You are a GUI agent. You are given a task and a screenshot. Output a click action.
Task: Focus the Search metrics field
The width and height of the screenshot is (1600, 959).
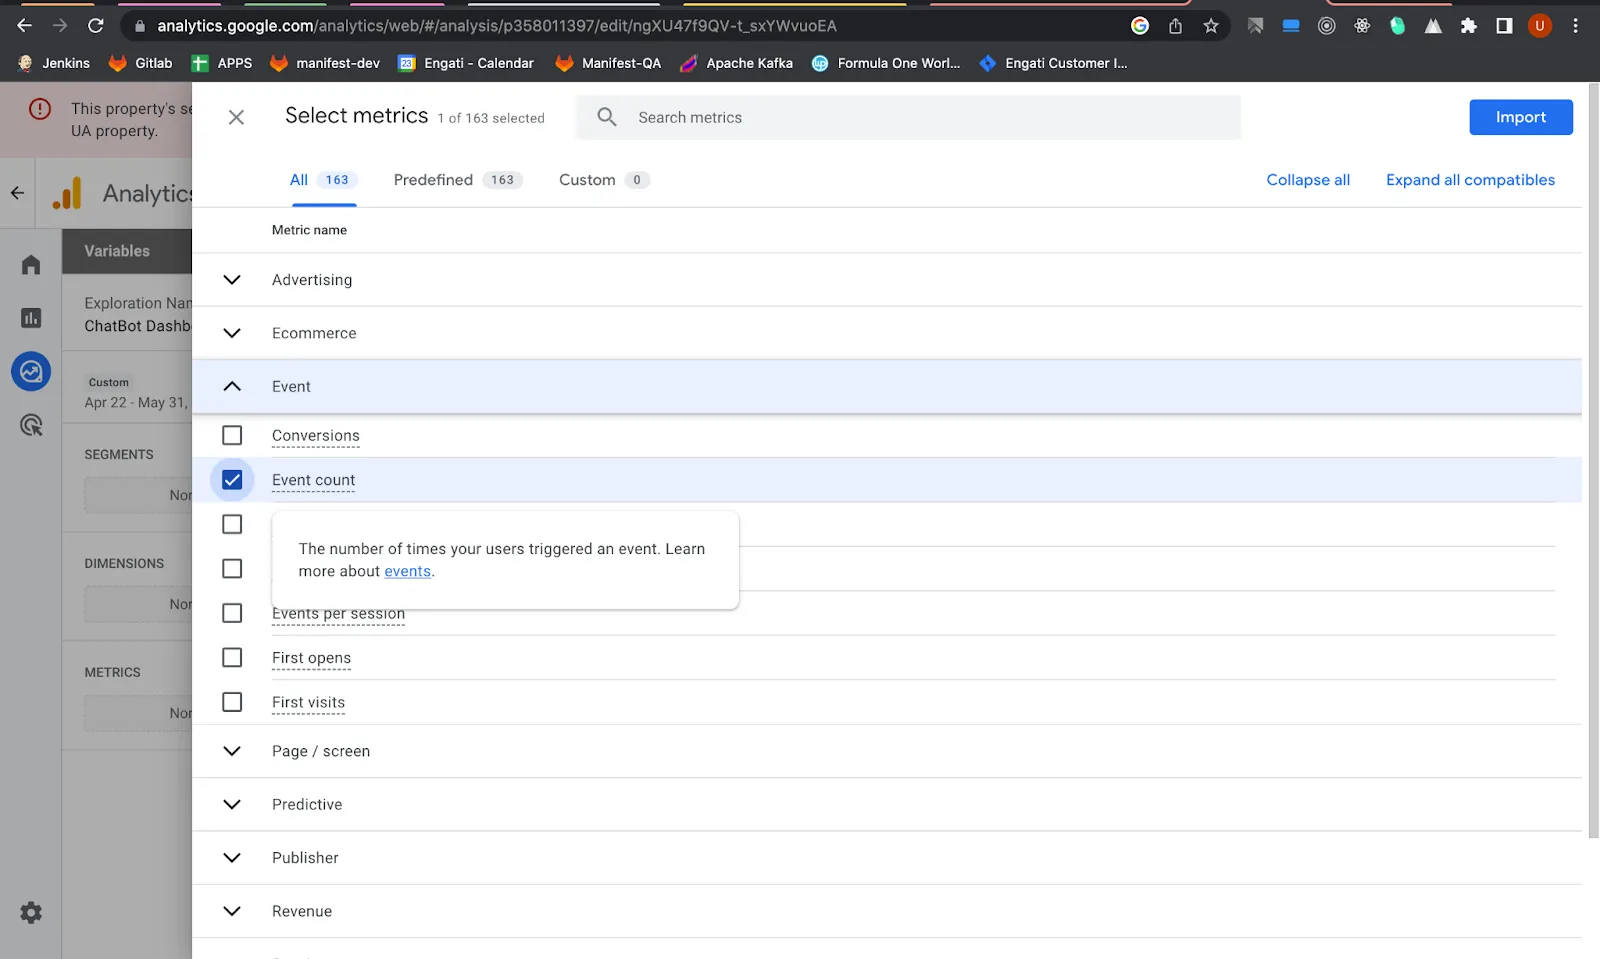pyautogui.click(x=909, y=117)
